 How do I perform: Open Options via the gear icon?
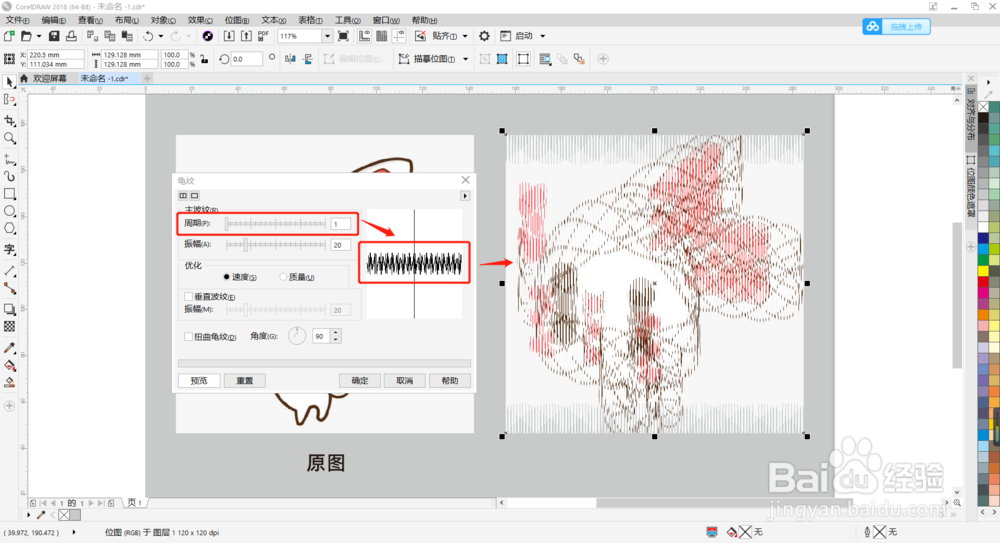click(484, 36)
